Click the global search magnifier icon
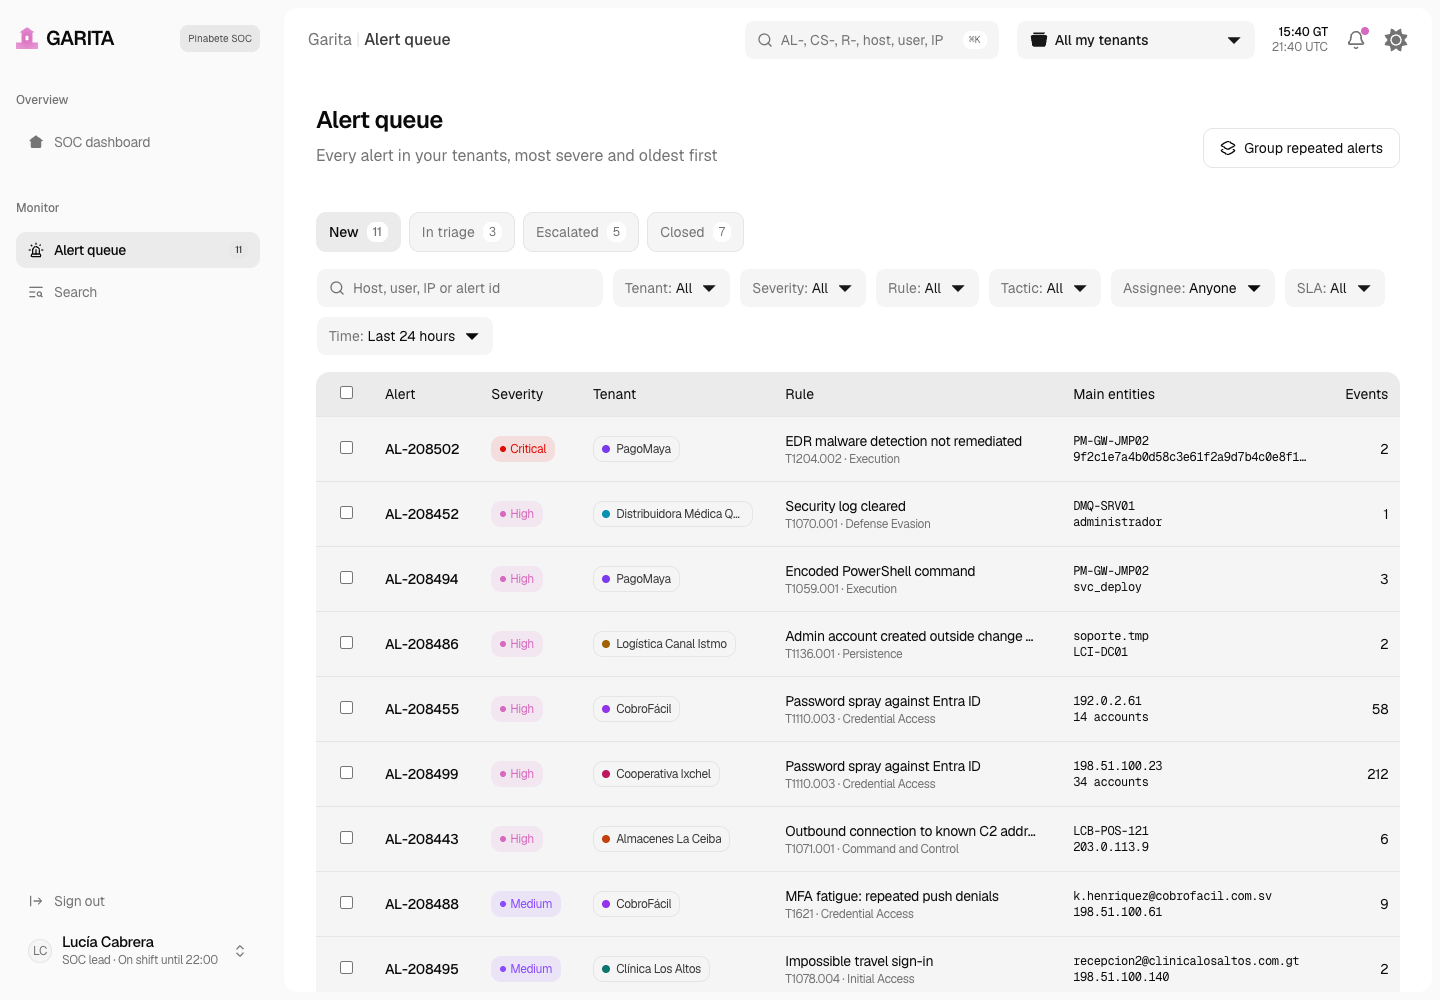 coord(765,40)
